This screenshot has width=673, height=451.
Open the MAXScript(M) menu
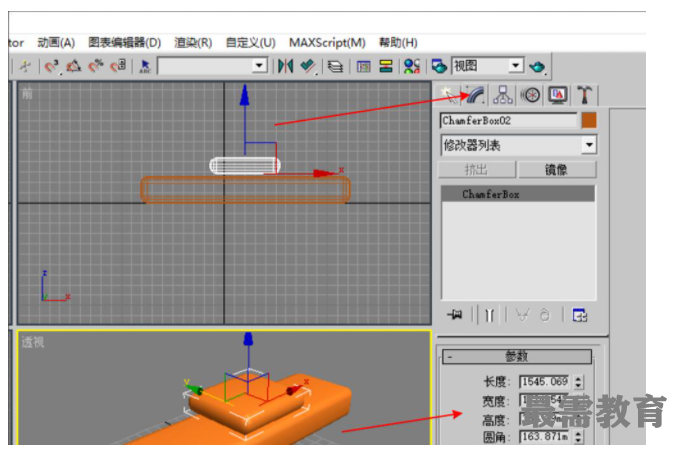[327, 42]
